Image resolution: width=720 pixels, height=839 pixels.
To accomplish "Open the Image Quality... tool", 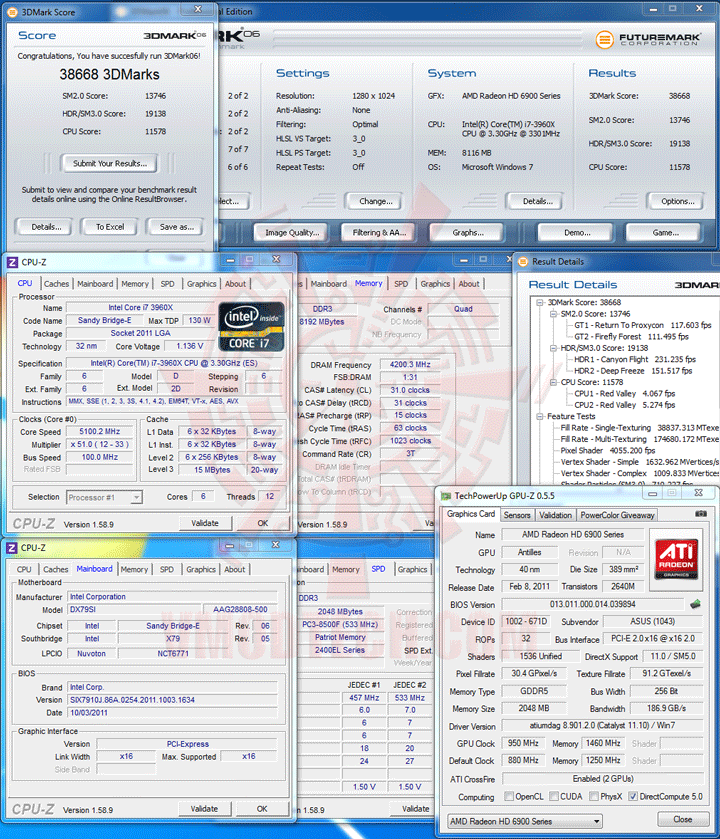I will 292,232.
